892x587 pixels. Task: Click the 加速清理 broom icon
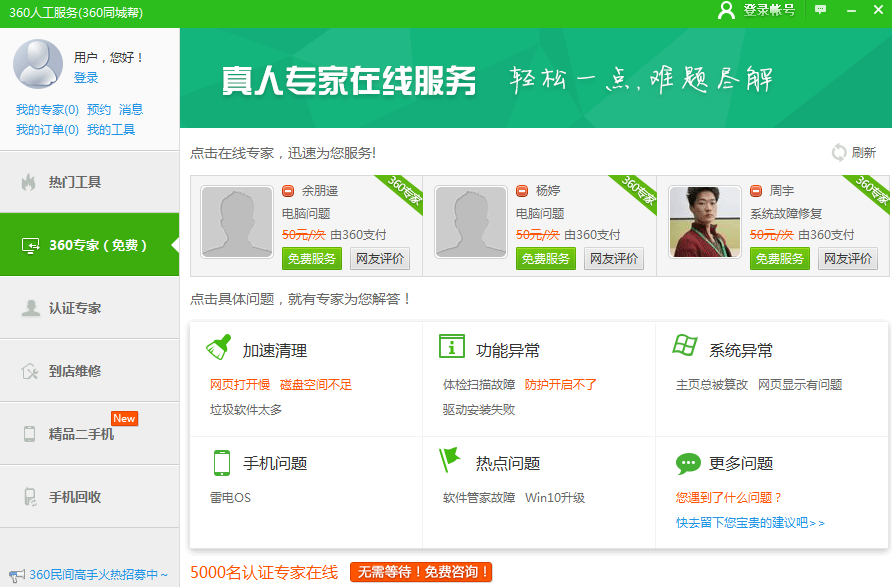click(x=218, y=347)
